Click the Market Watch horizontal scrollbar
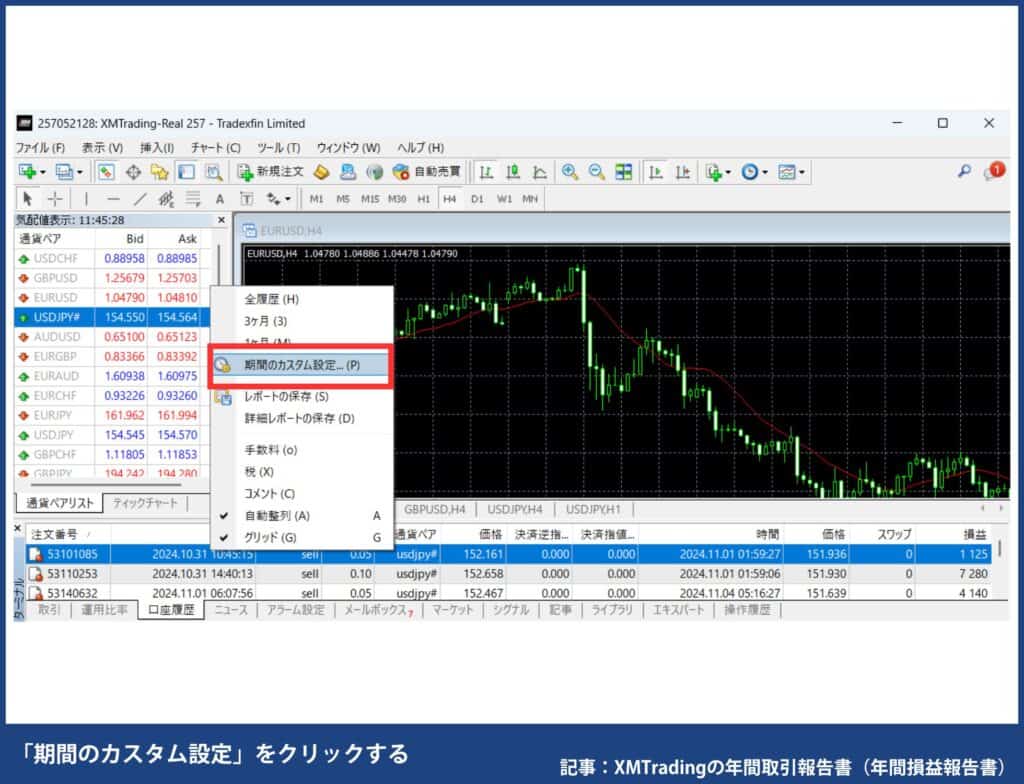This screenshot has height=784, width=1024. tap(105, 485)
